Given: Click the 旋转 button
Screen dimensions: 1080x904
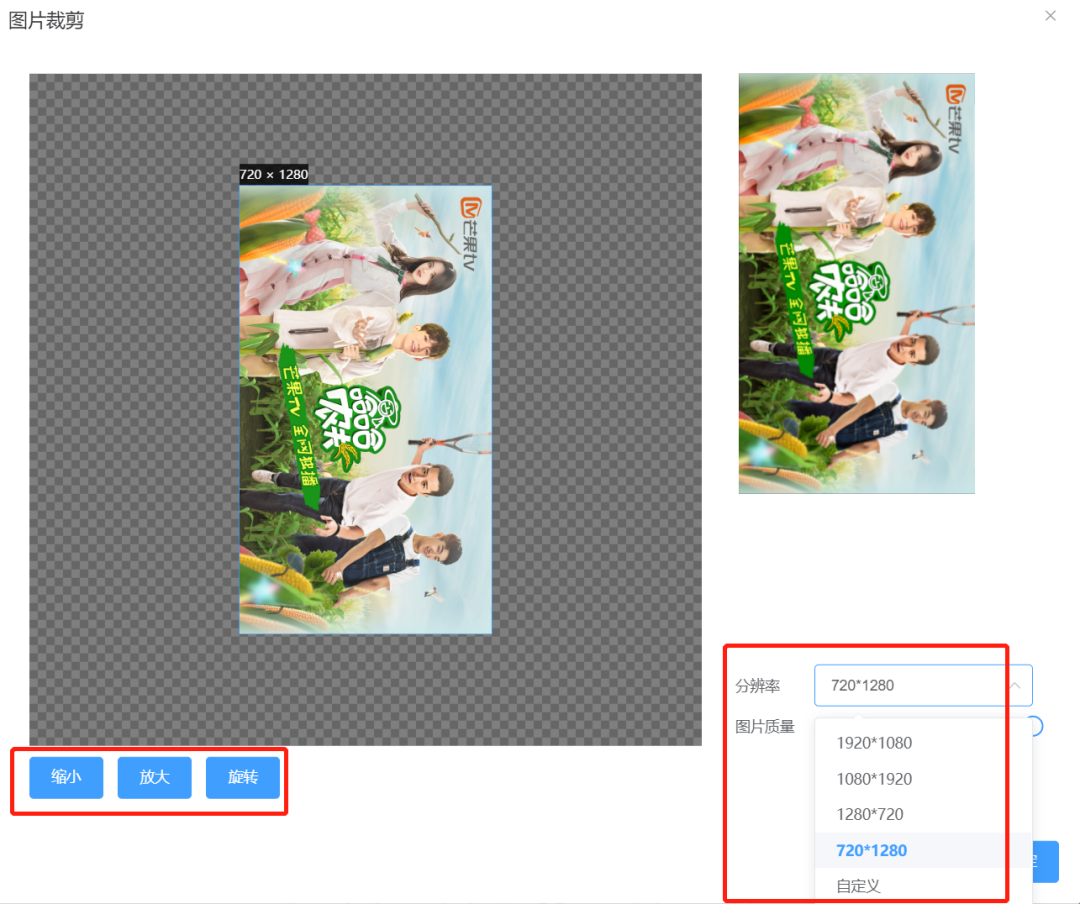Looking at the screenshot, I should tap(242, 777).
